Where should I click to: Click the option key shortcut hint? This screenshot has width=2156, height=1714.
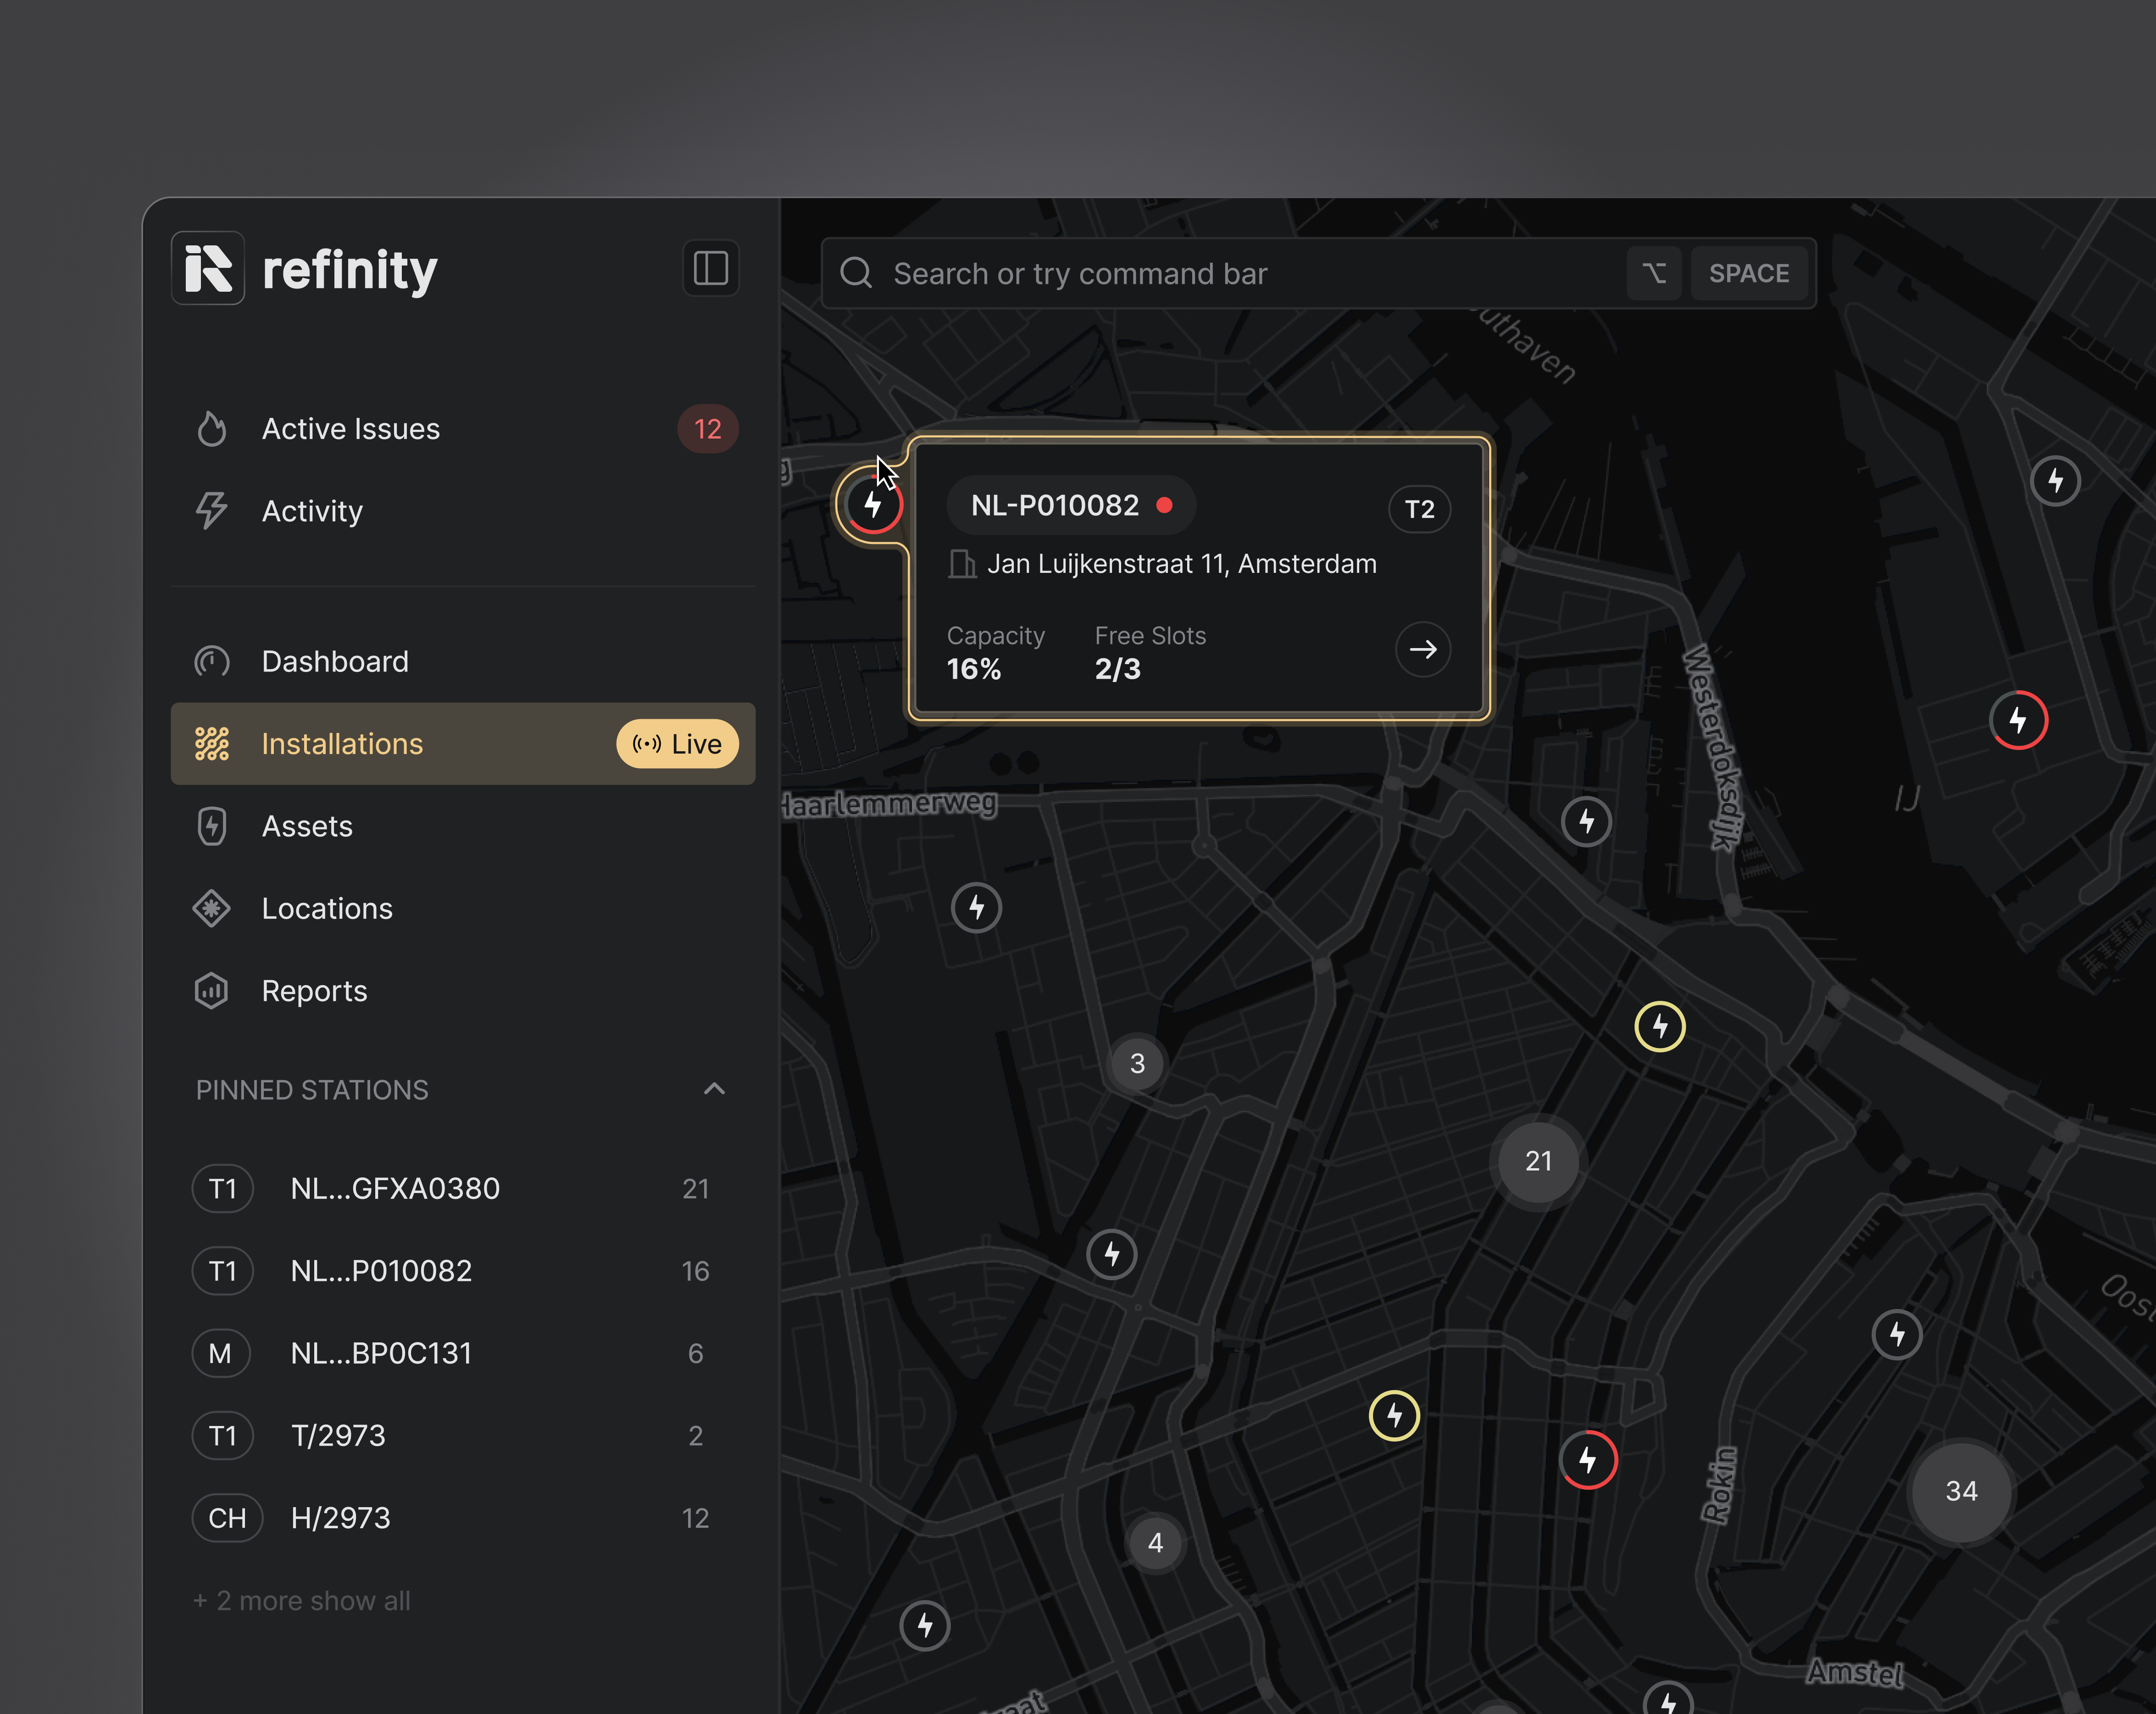point(1654,273)
